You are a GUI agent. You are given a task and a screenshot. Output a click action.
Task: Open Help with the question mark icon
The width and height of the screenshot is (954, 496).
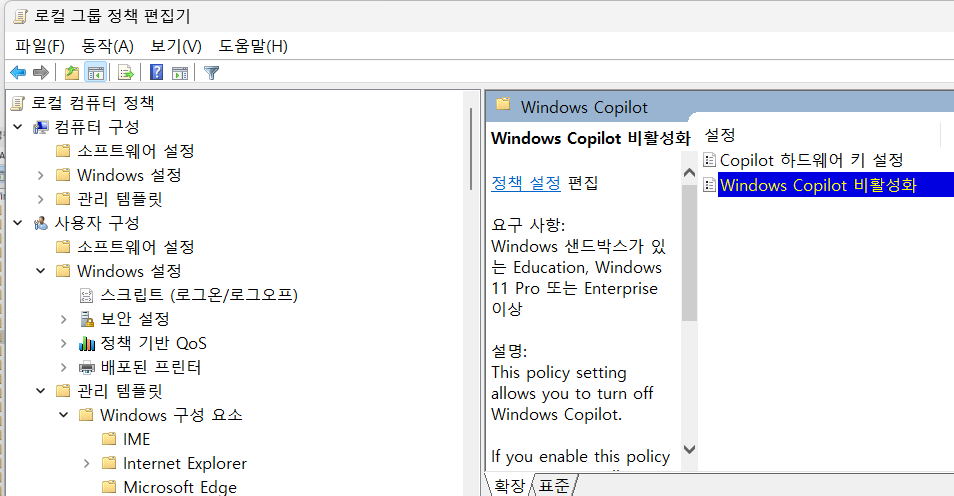coord(156,72)
